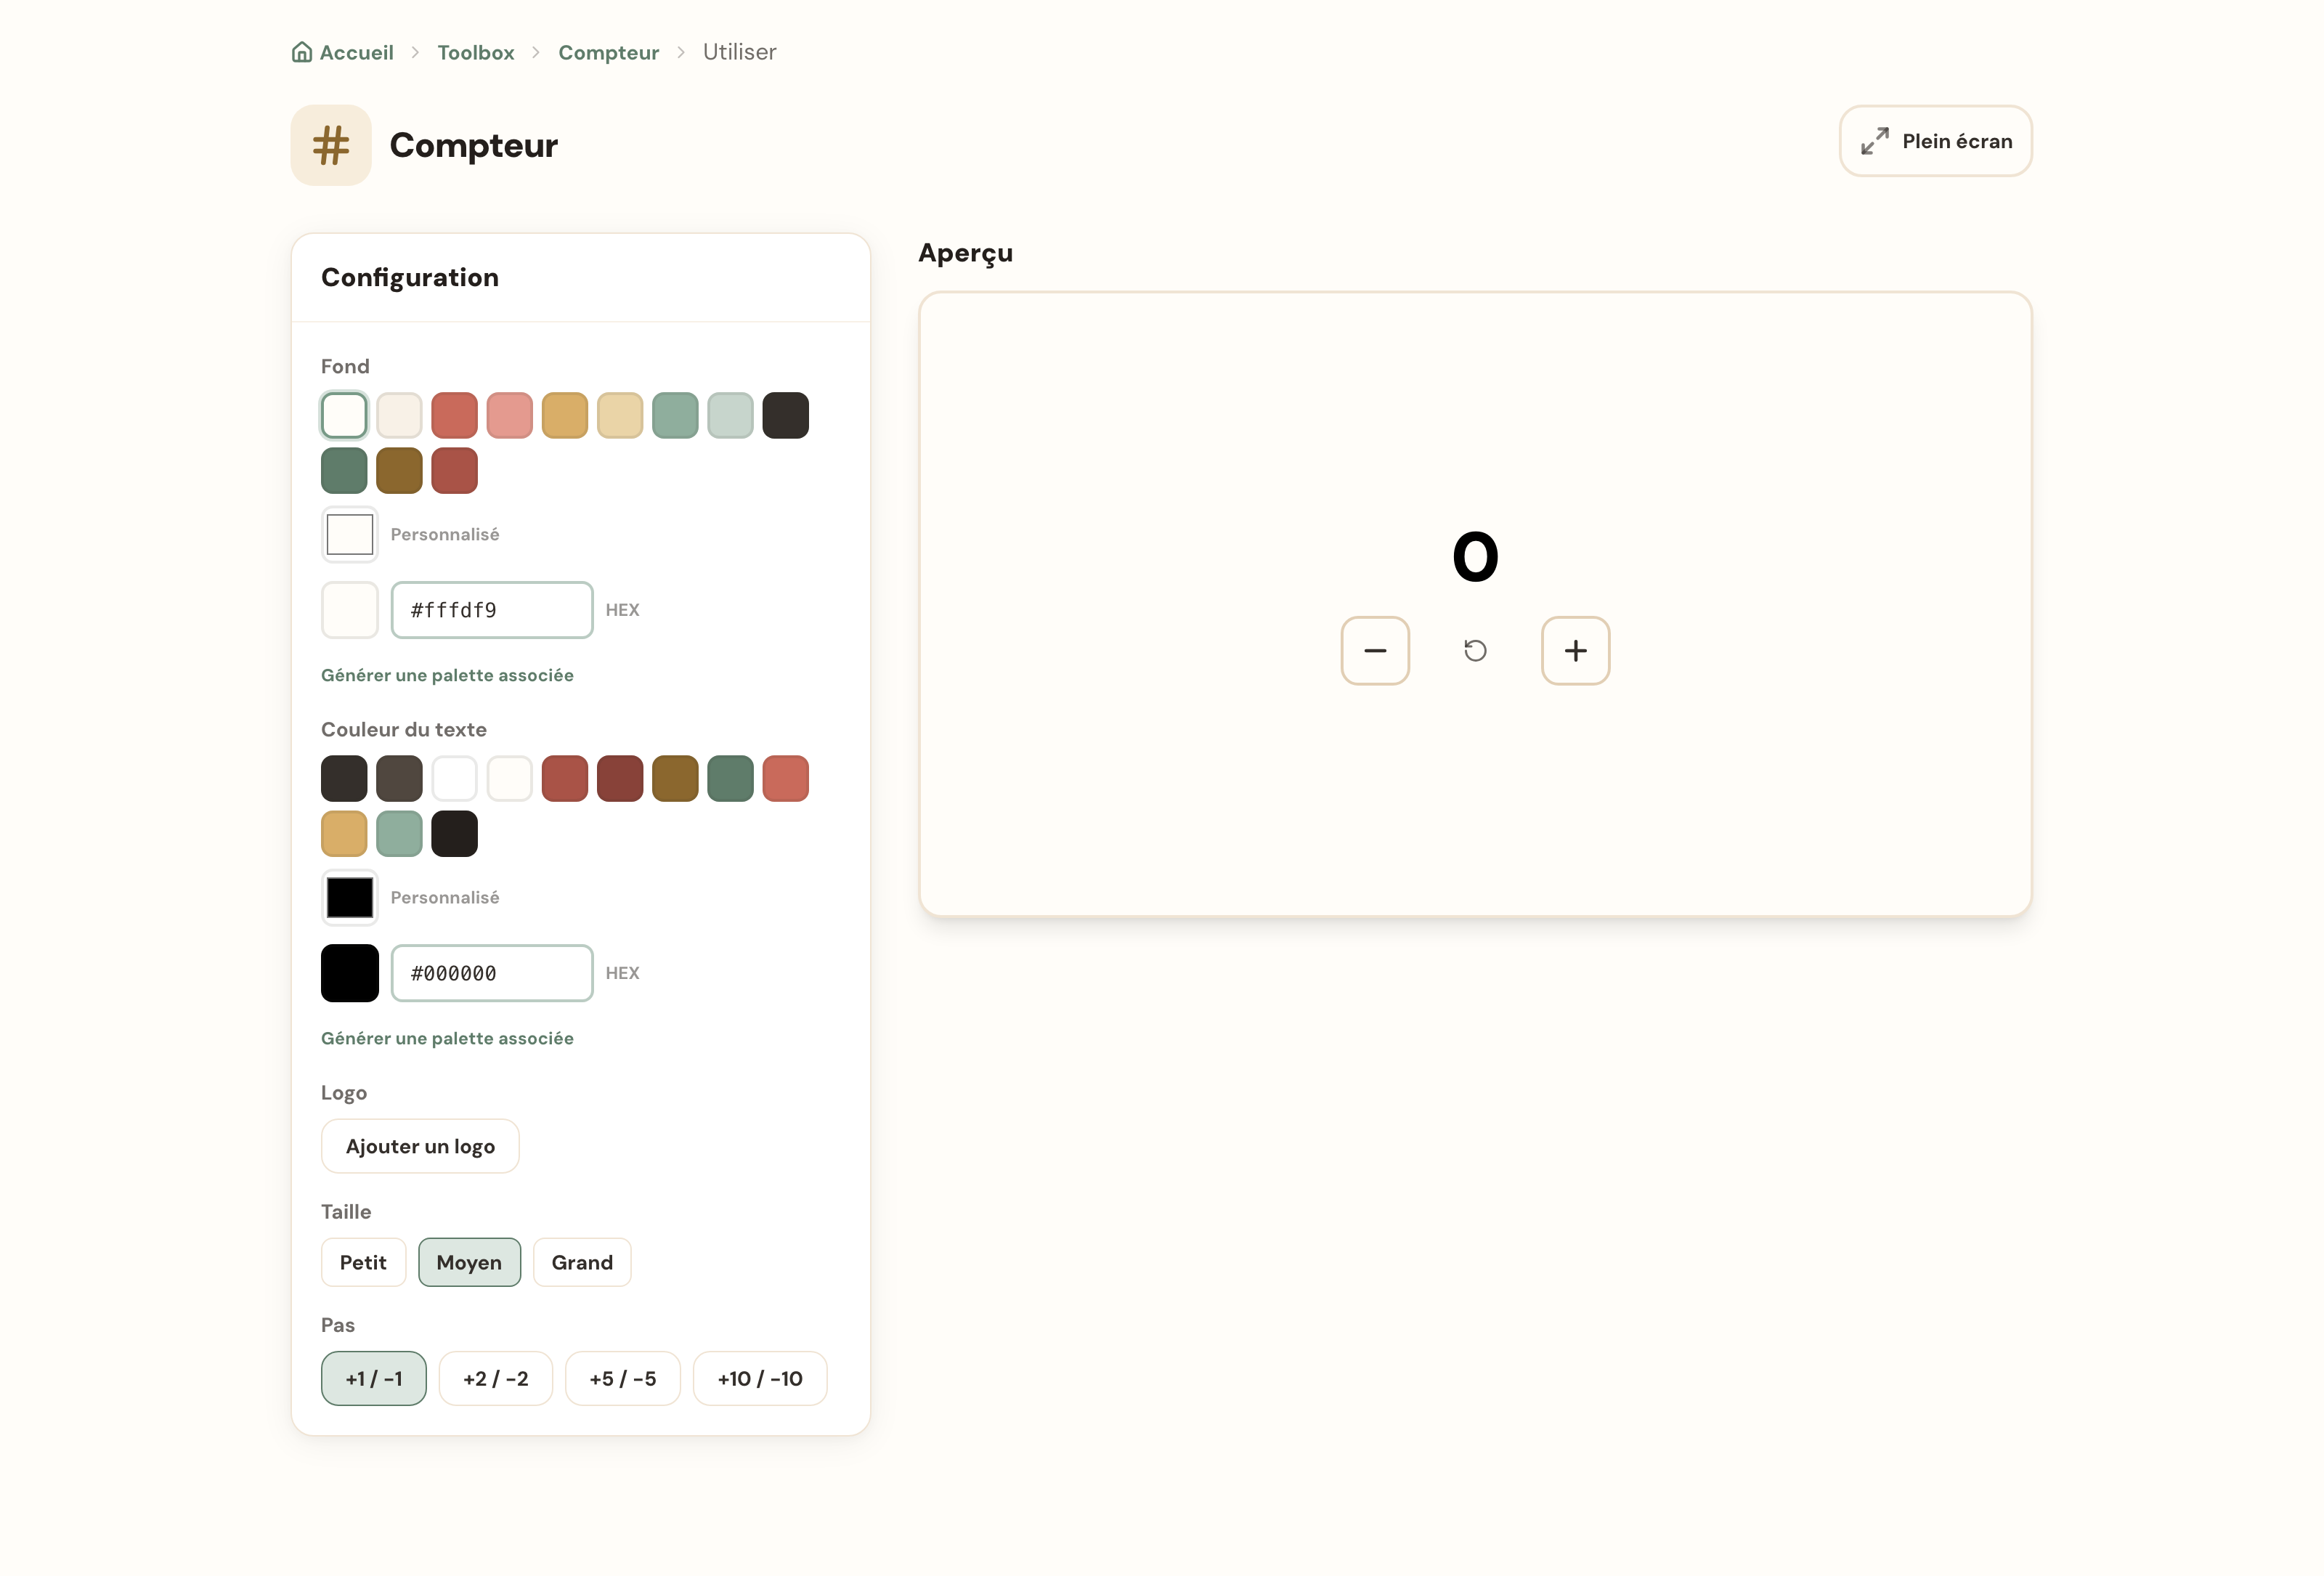Select Petit size option
Image resolution: width=2324 pixels, height=1576 pixels.
point(363,1262)
